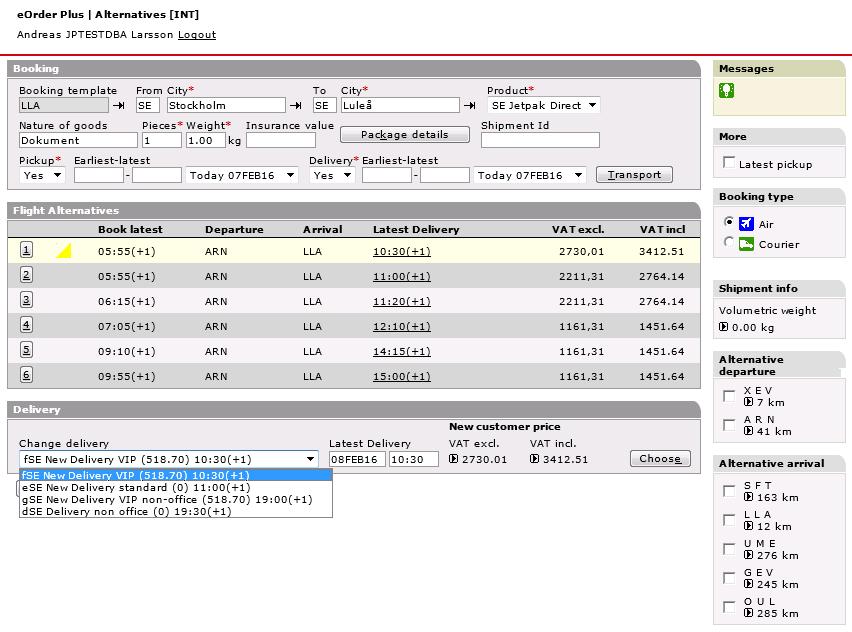Click the info icon beside ARN 41 km
Image resolution: width=852 pixels, height=632 pixels.
pos(748,431)
